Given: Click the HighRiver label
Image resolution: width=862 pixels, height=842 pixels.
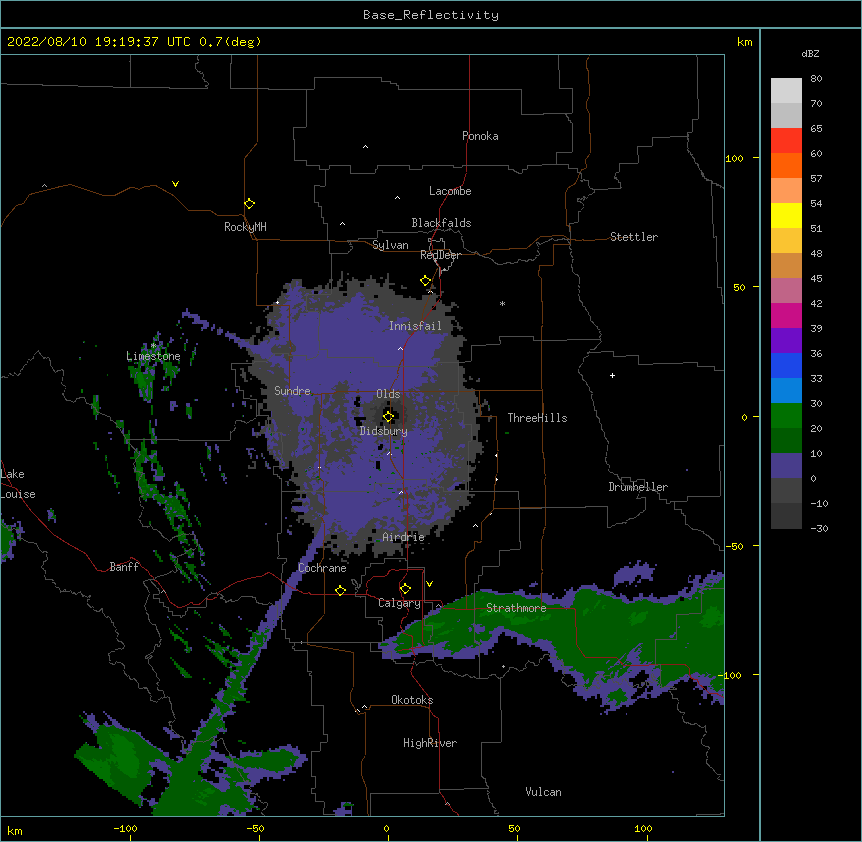Looking at the screenshot, I should (x=430, y=743).
